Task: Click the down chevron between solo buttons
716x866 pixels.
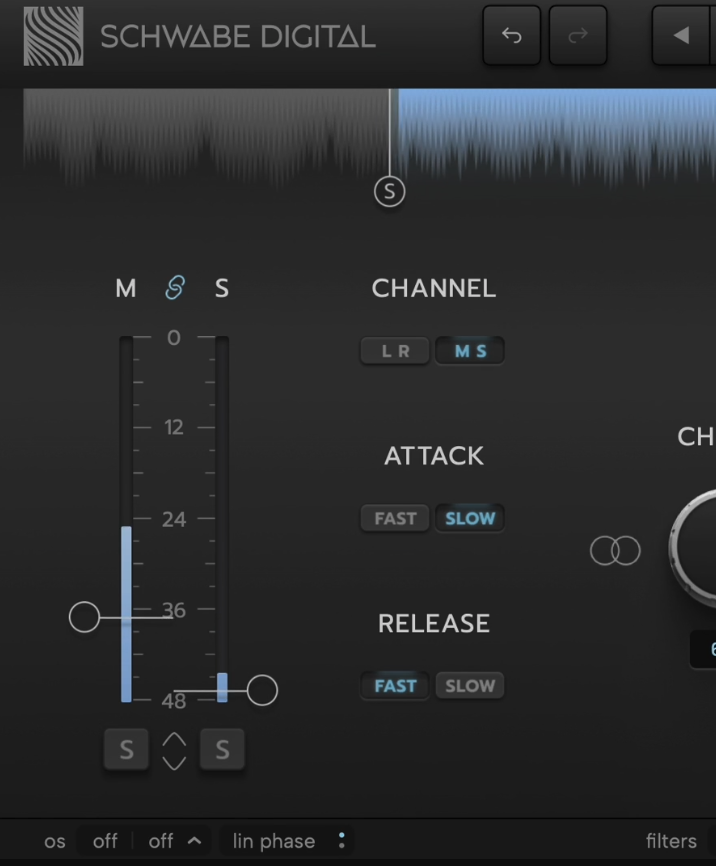Action: pos(174,762)
